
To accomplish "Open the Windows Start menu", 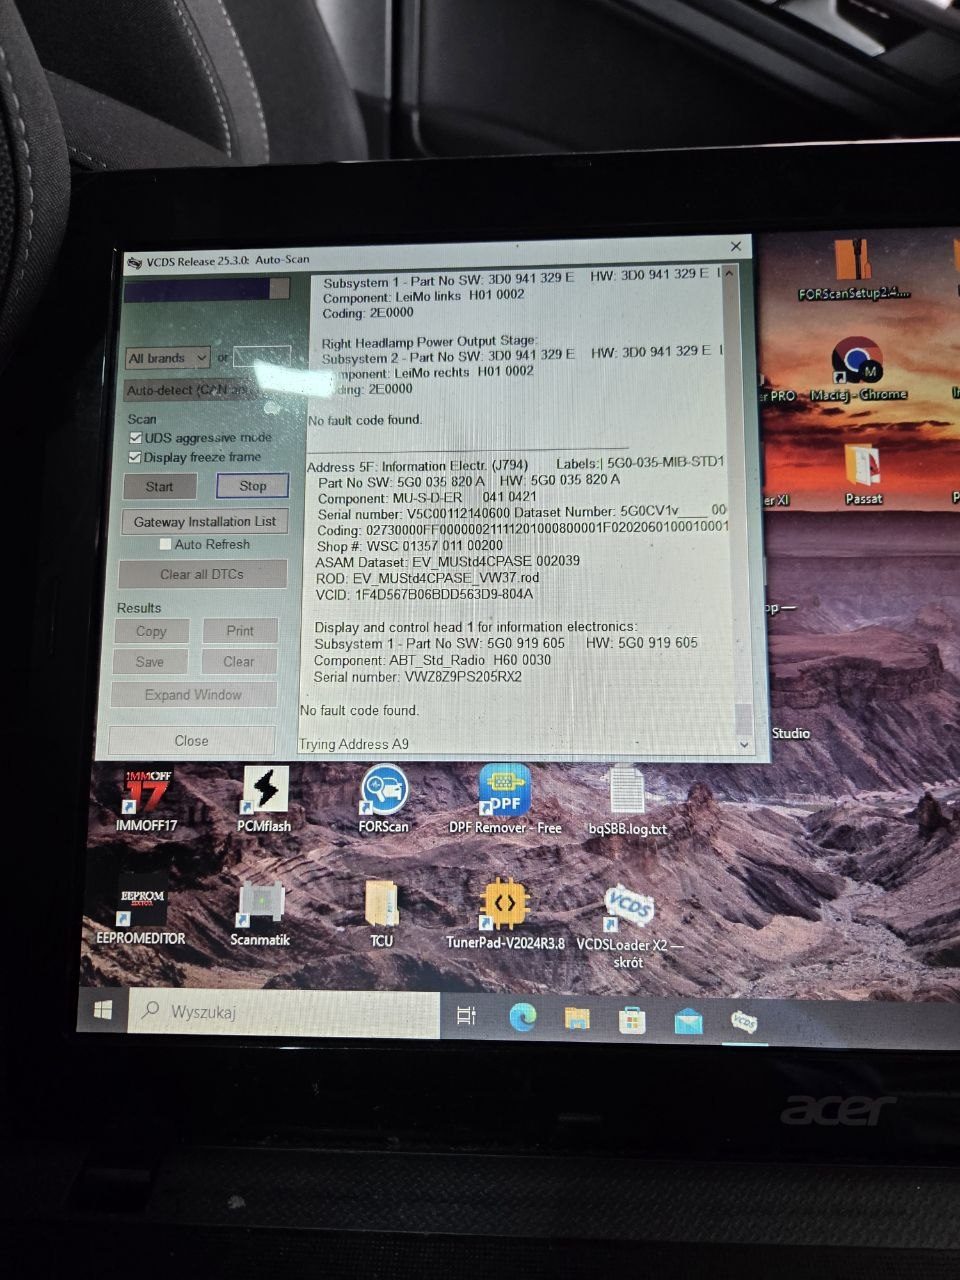I will point(103,1011).
